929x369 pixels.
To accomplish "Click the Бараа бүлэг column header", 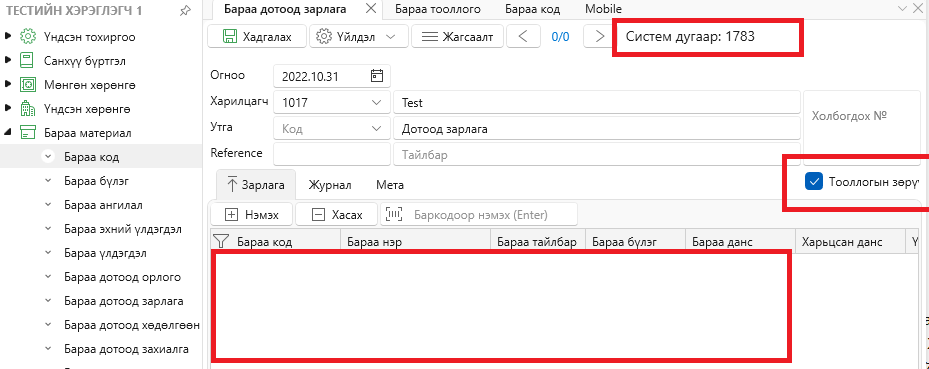I will click(624, 242).
